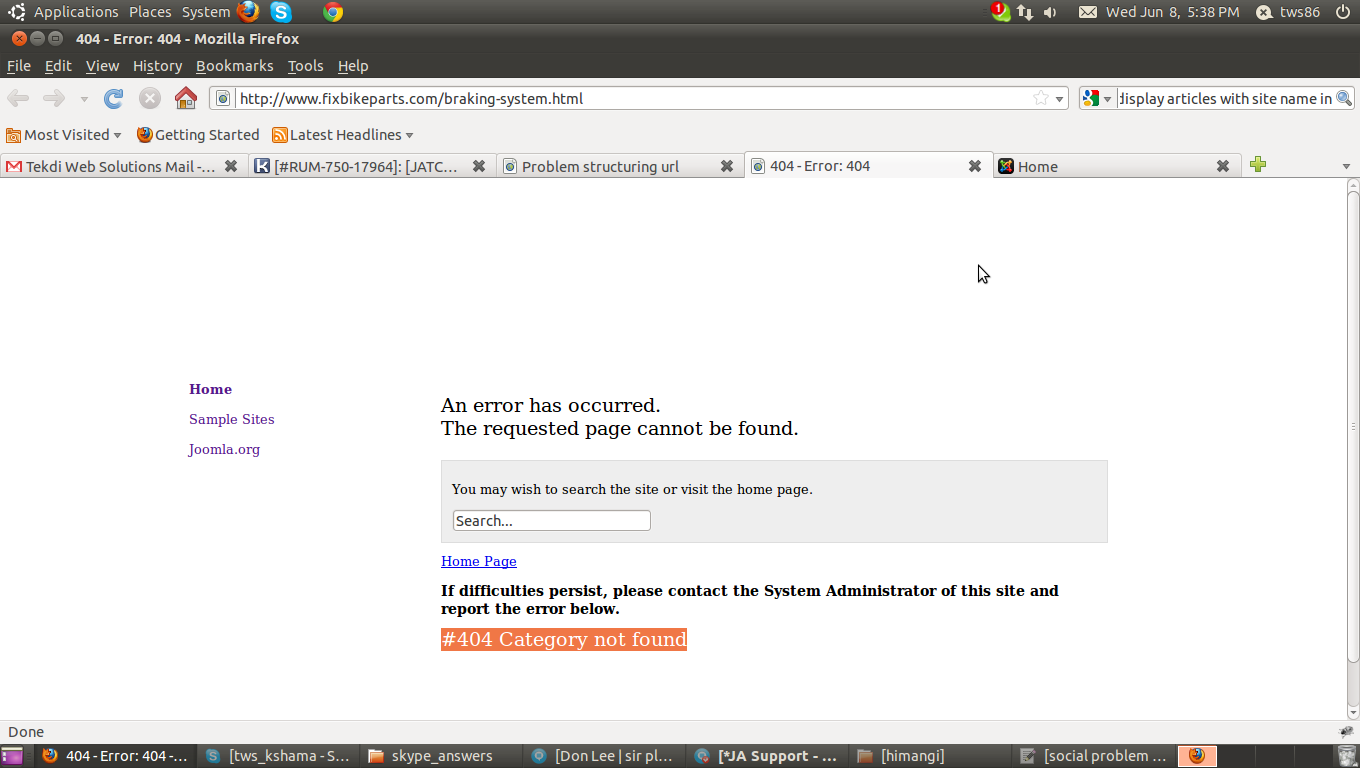The height and width of the screenshot is (768, 1360).
Task: Click the Back navigation arrow
Action: pyautogui.click(x=18, y=98)
